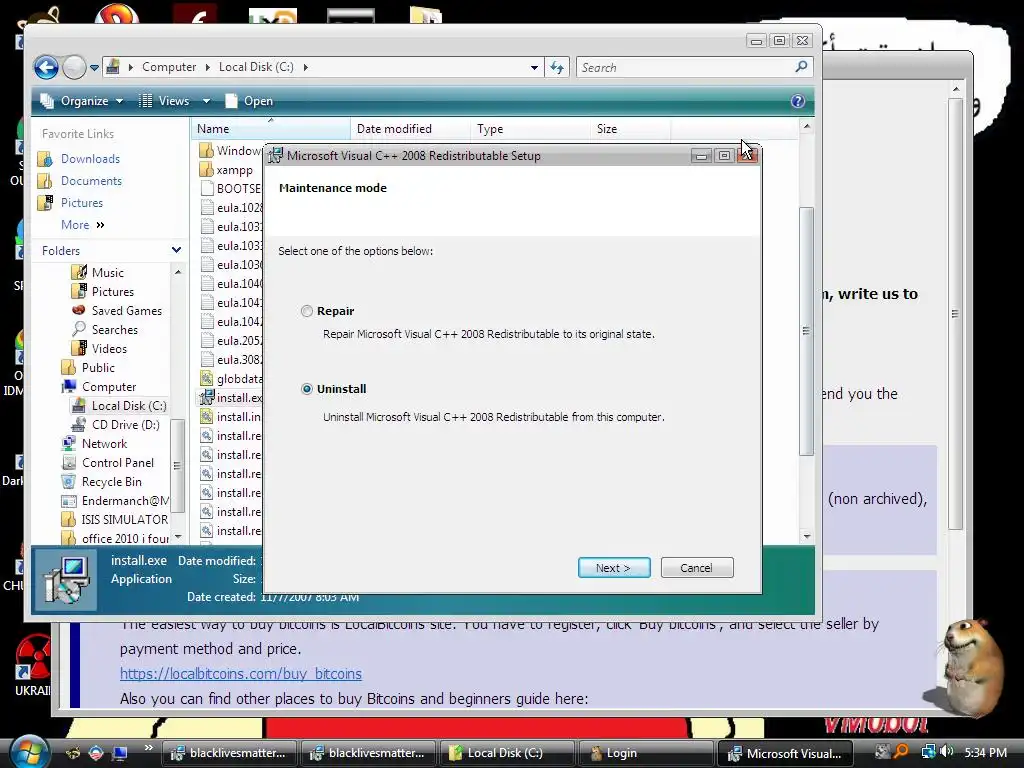Refresh the Local Disk (C:) view
Viewport: 1024px width, 768px height.
[x=557, y=67]
